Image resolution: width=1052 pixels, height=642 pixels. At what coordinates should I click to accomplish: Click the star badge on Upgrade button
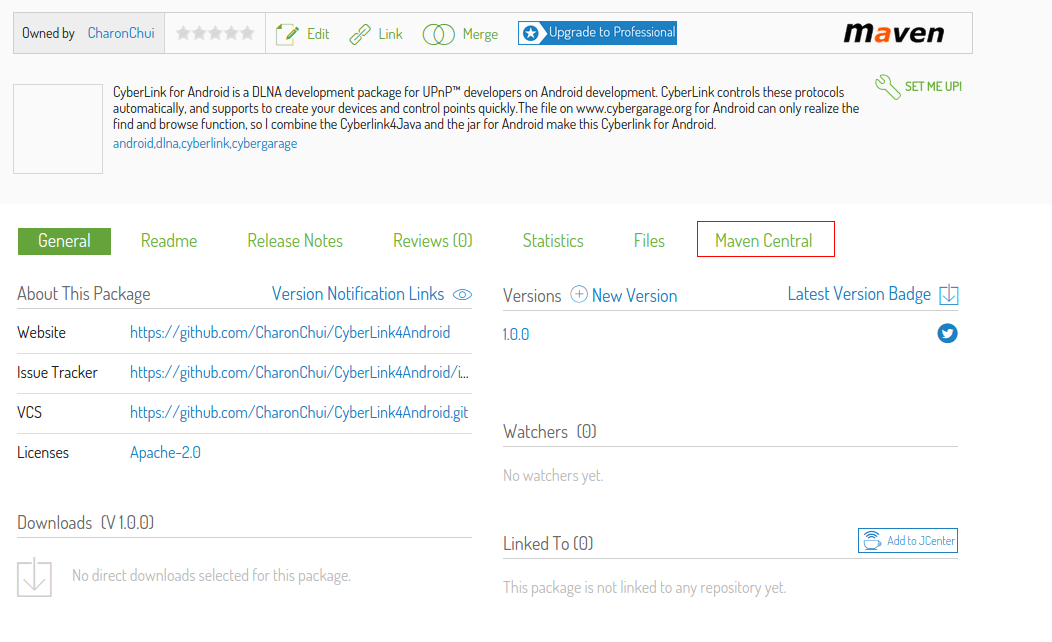(x=531, y=33)
